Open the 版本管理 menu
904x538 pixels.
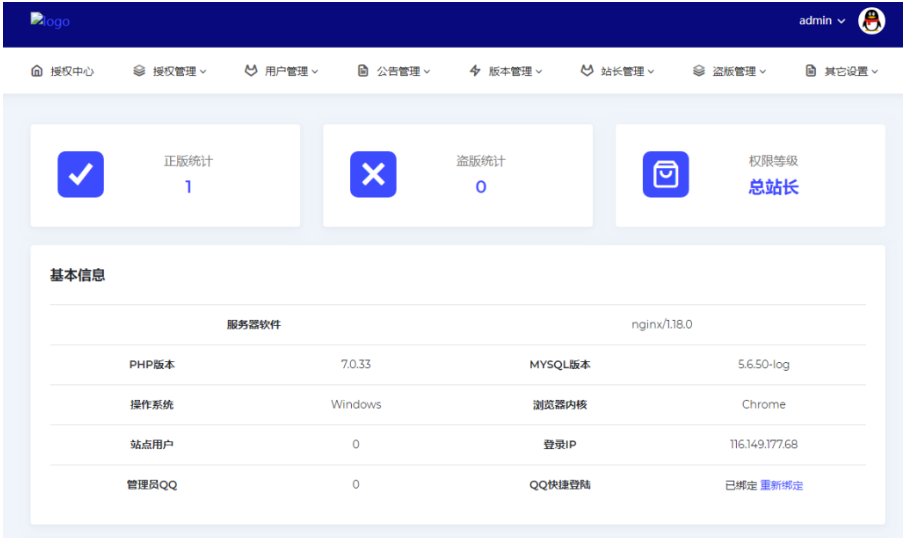click(x=510, y=72)
